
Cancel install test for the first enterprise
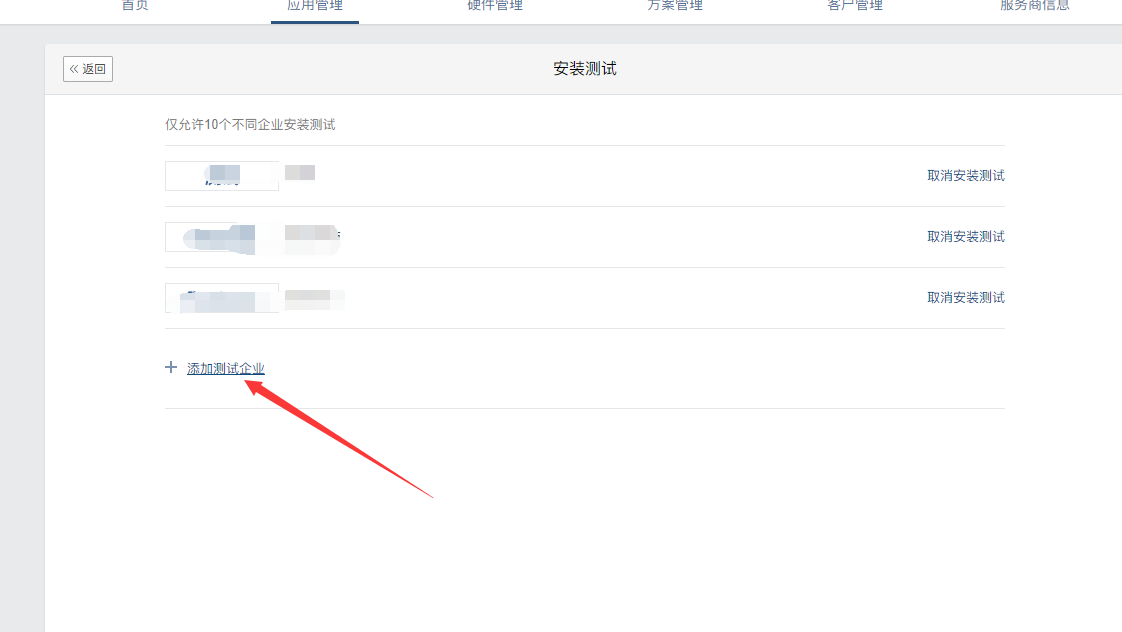point(965,175)
